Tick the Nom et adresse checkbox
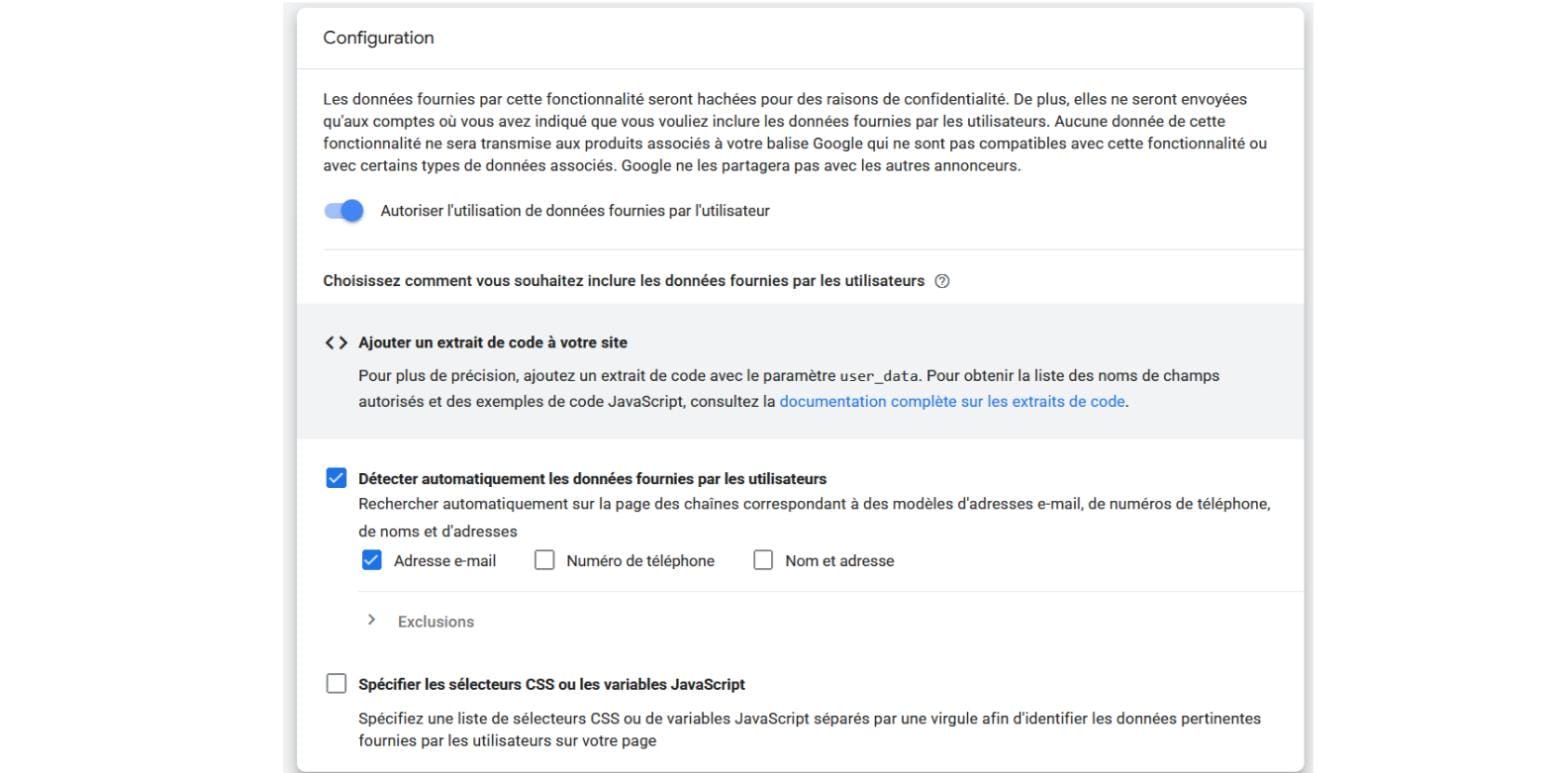Screen dimensions: 1547x773 [763, 561]
